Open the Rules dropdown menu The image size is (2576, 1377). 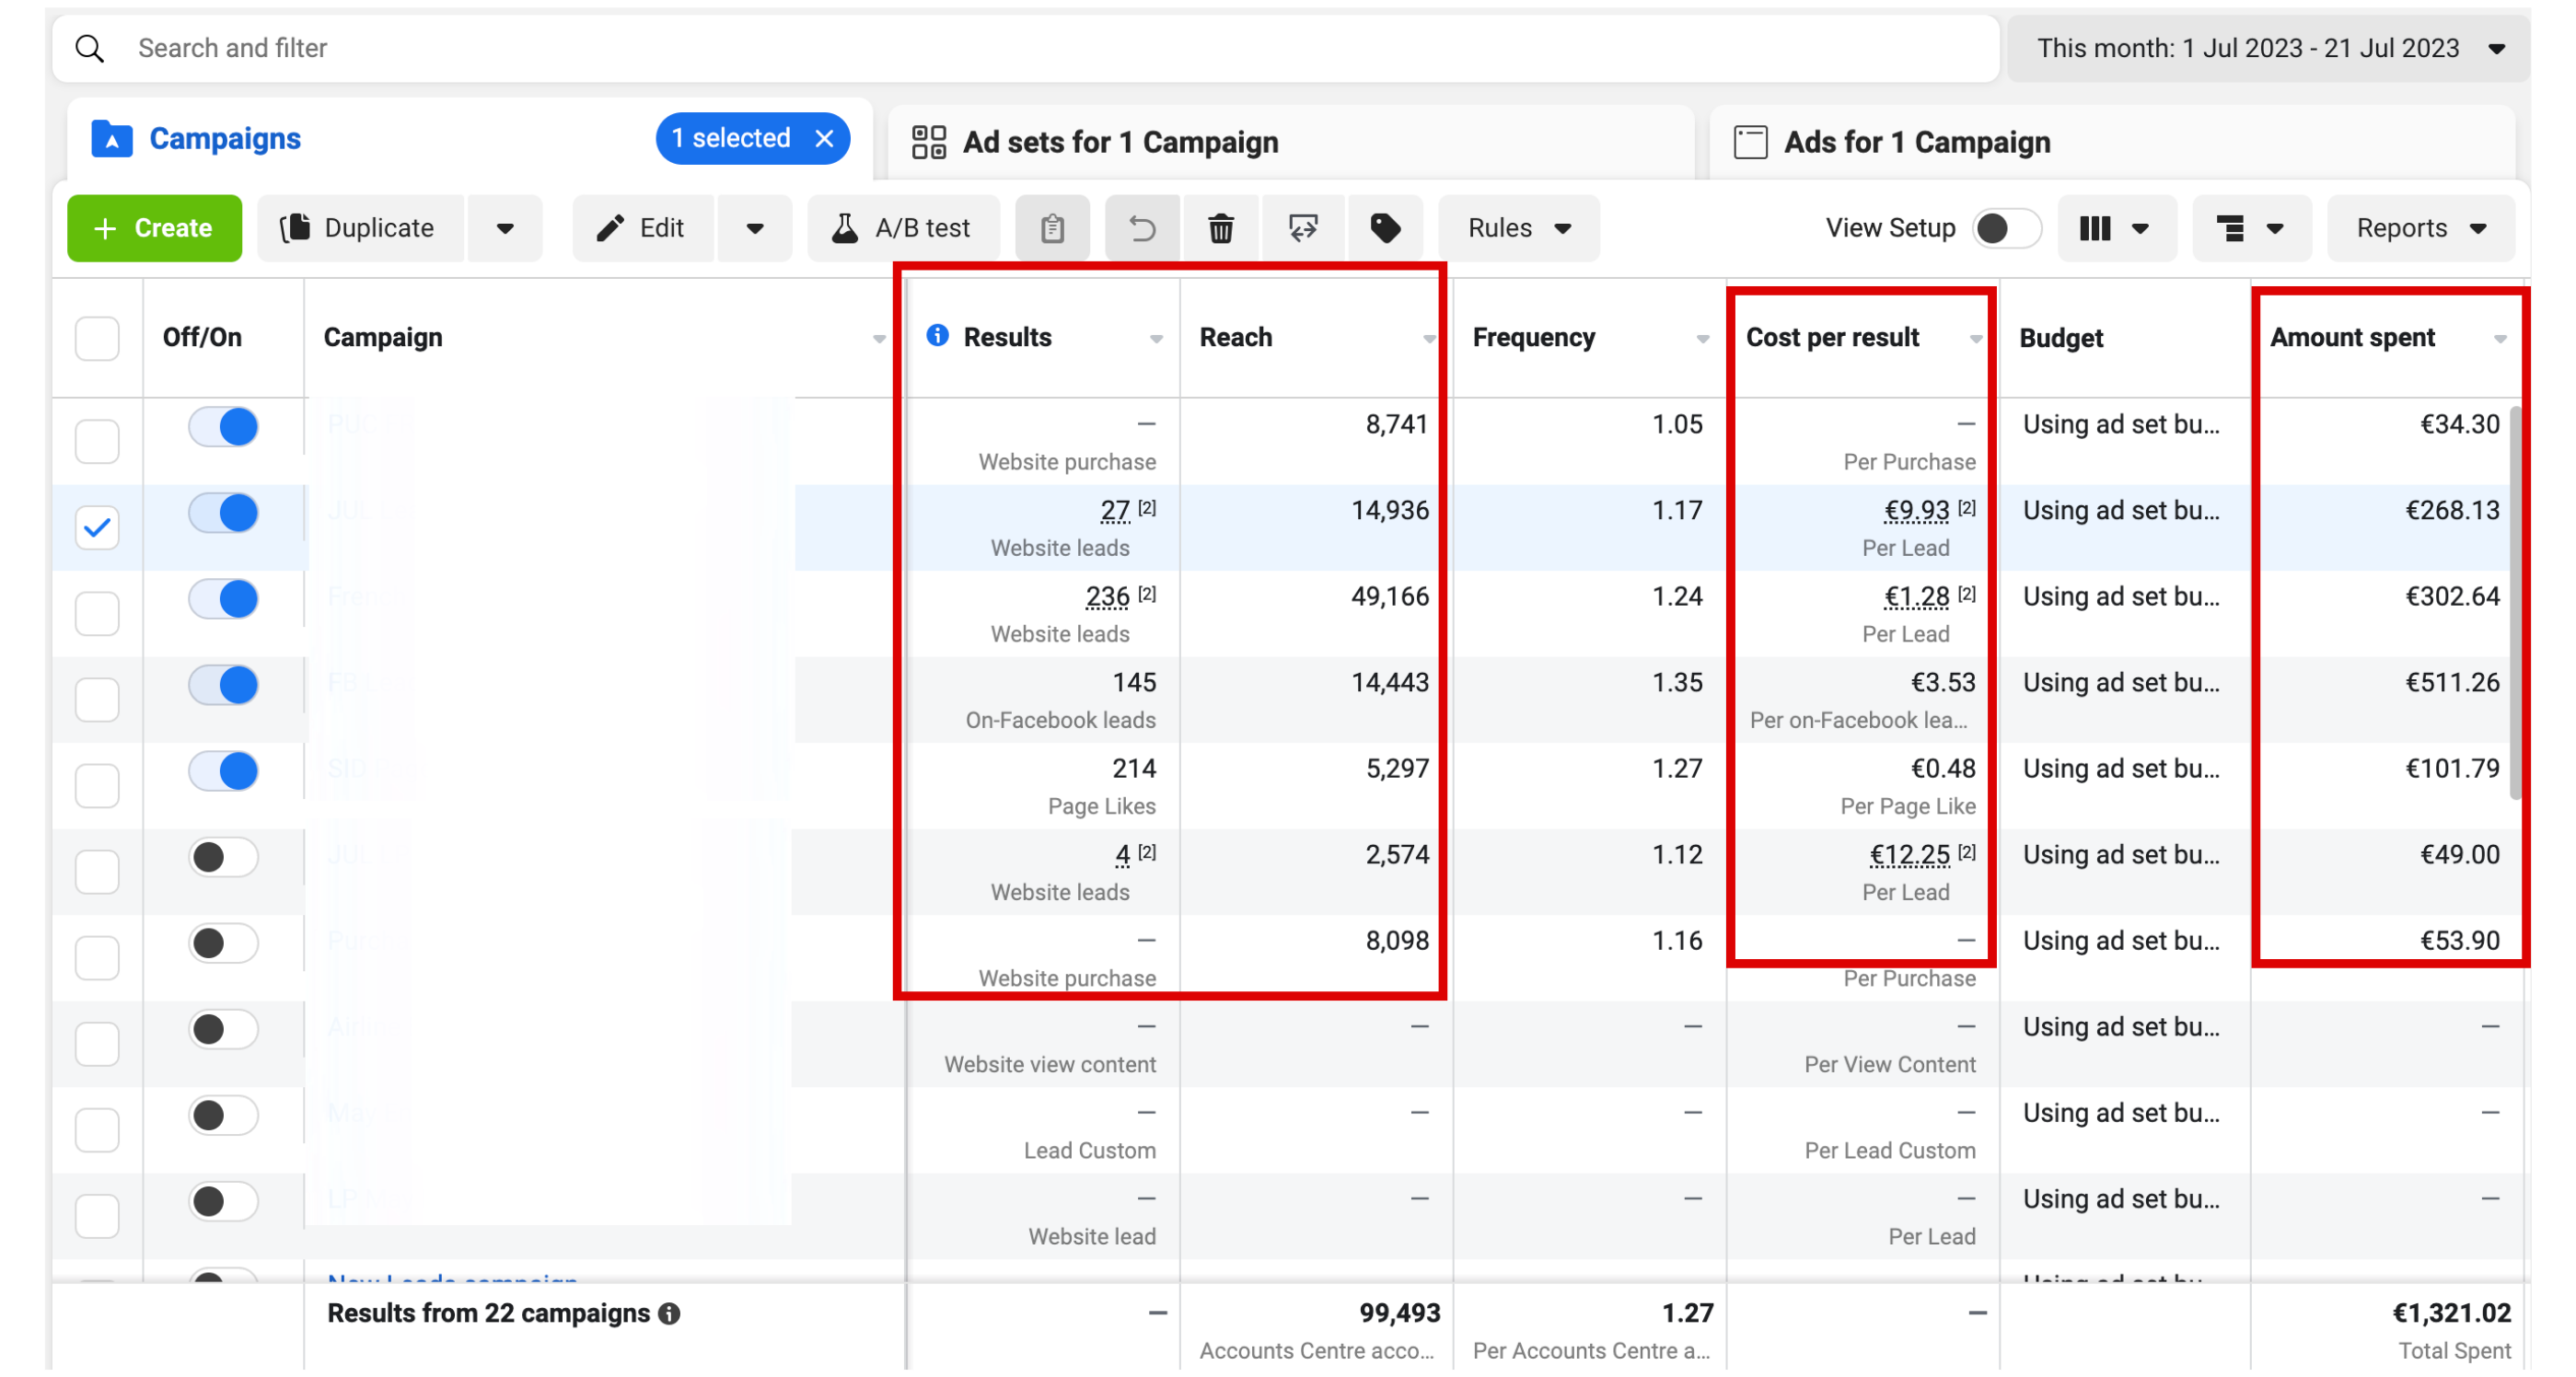pyautogui.click(x=1517, y=229)
